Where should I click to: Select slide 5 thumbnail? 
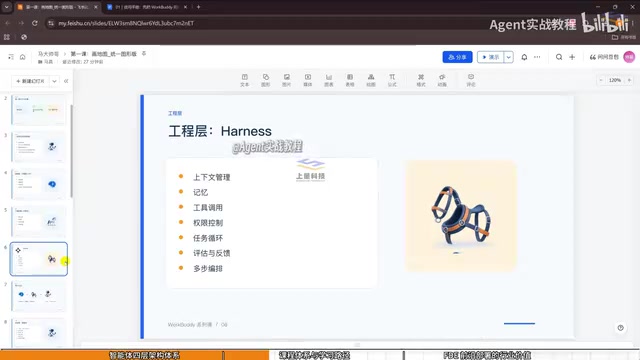(x=38, y=221)
